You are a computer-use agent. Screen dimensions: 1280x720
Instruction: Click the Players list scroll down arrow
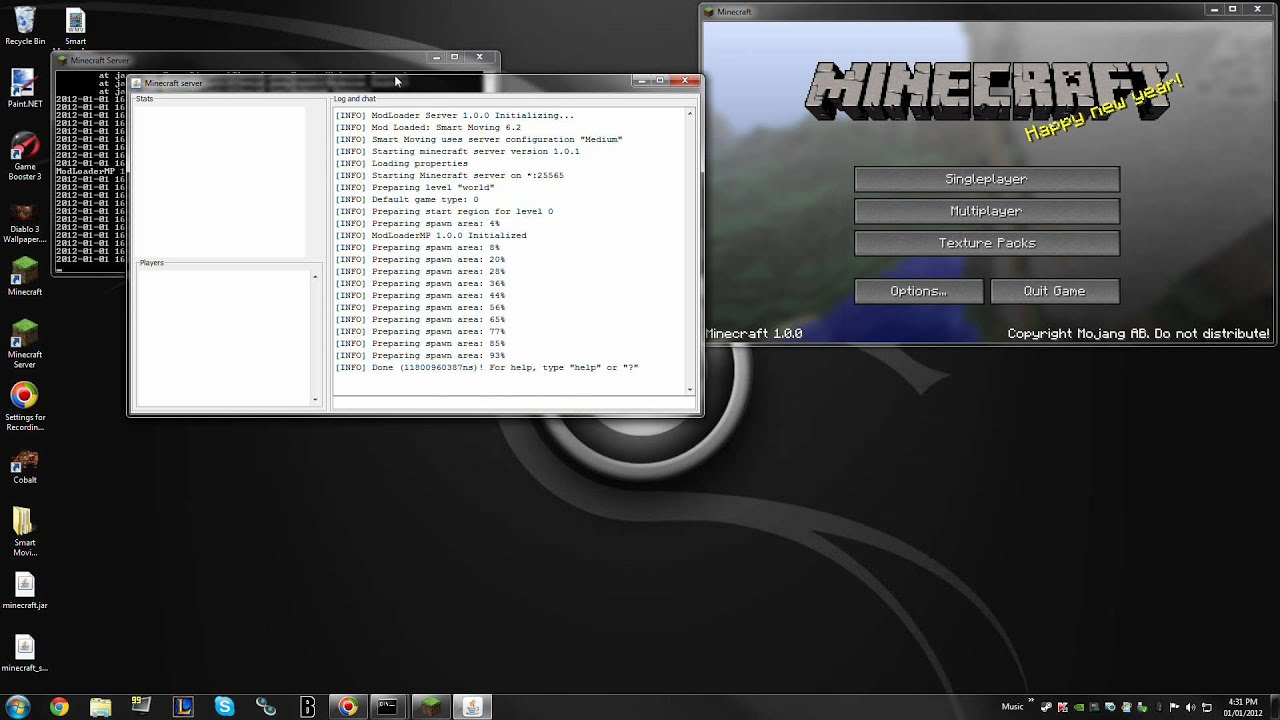315,400
